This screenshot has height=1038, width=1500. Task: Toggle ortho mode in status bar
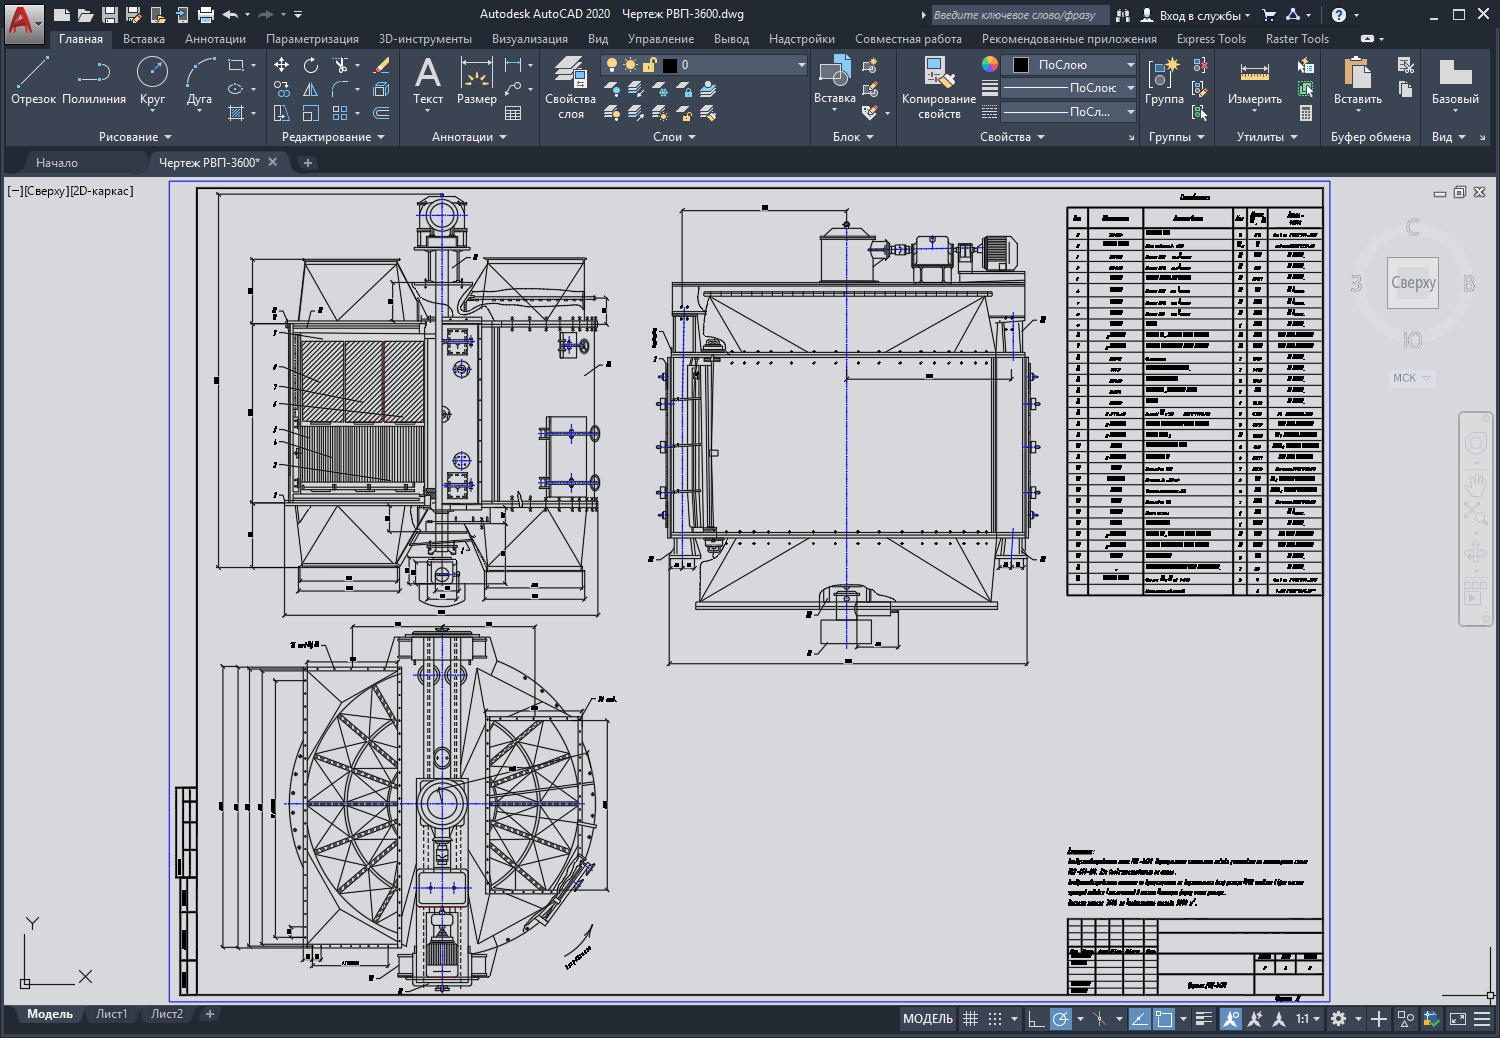tap(1036, 1019)
